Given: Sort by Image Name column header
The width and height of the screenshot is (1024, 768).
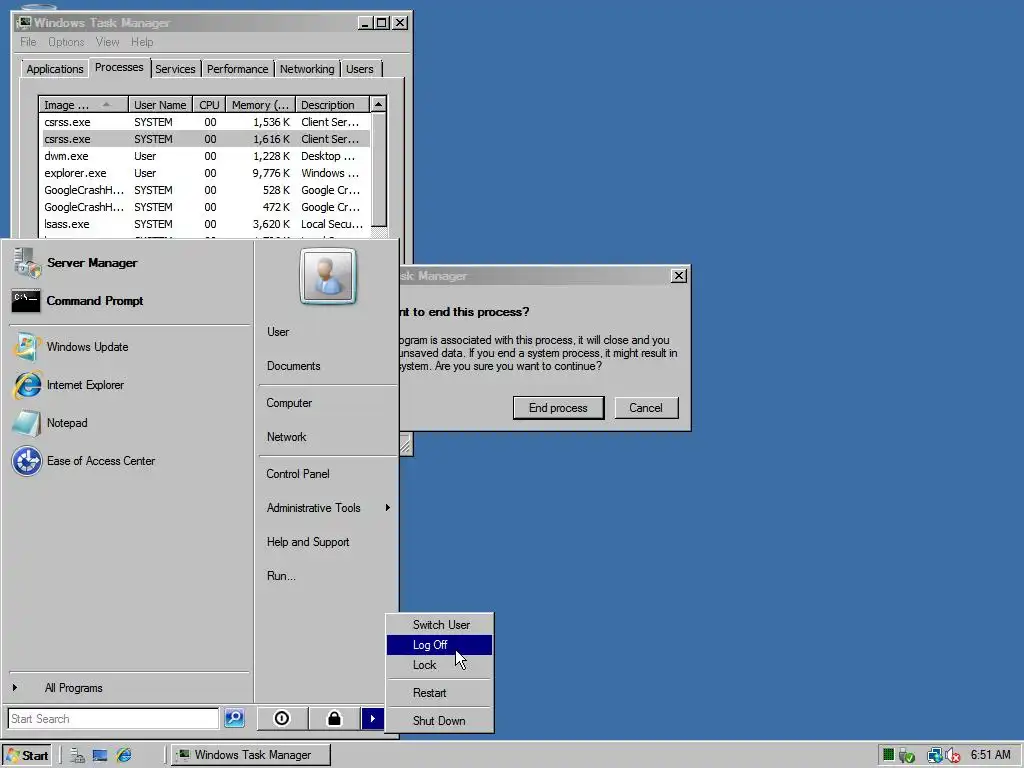Looking at the screenshot, I should [x=83, y=104].
